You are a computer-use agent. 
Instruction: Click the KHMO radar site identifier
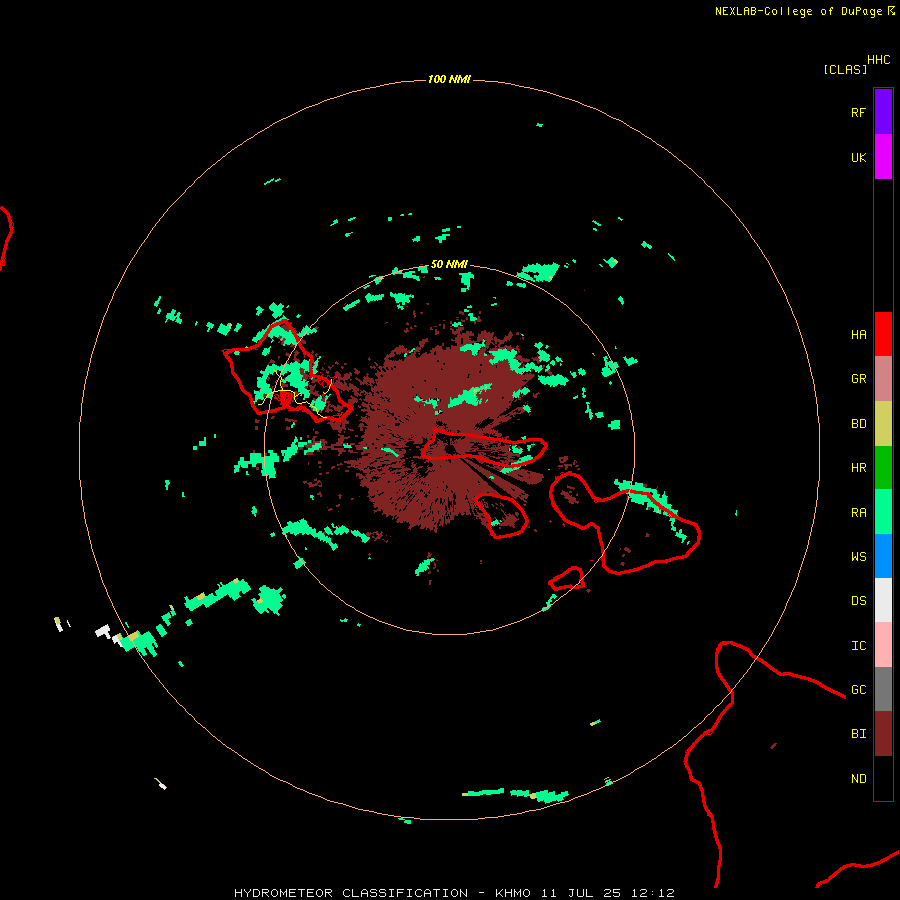(513, 893)
